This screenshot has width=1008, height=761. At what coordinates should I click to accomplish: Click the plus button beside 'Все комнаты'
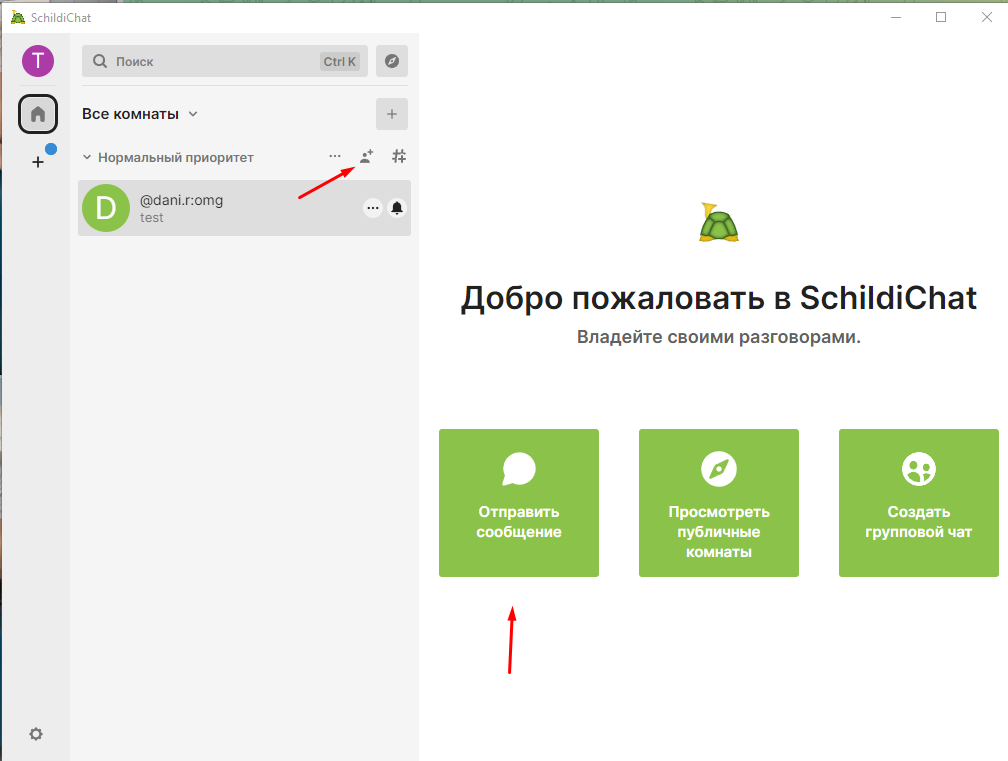click(x=392, y=114)
